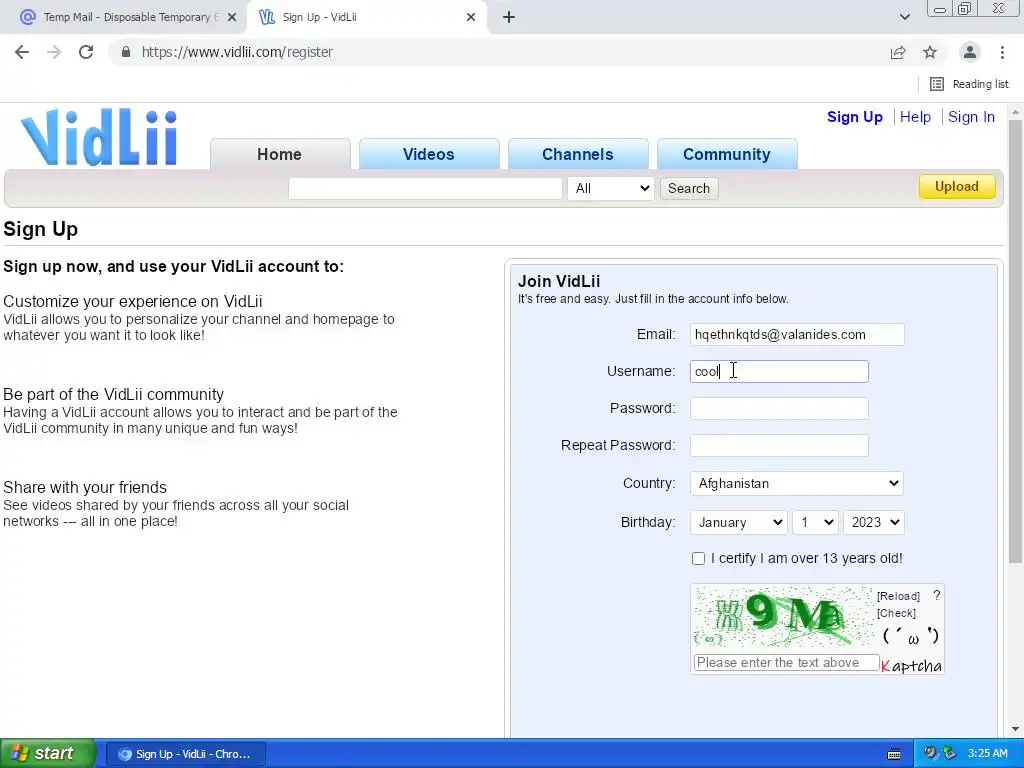Open the Country dropdown
The height and width of the screenshot is (768, 1024).
(797, 483)
